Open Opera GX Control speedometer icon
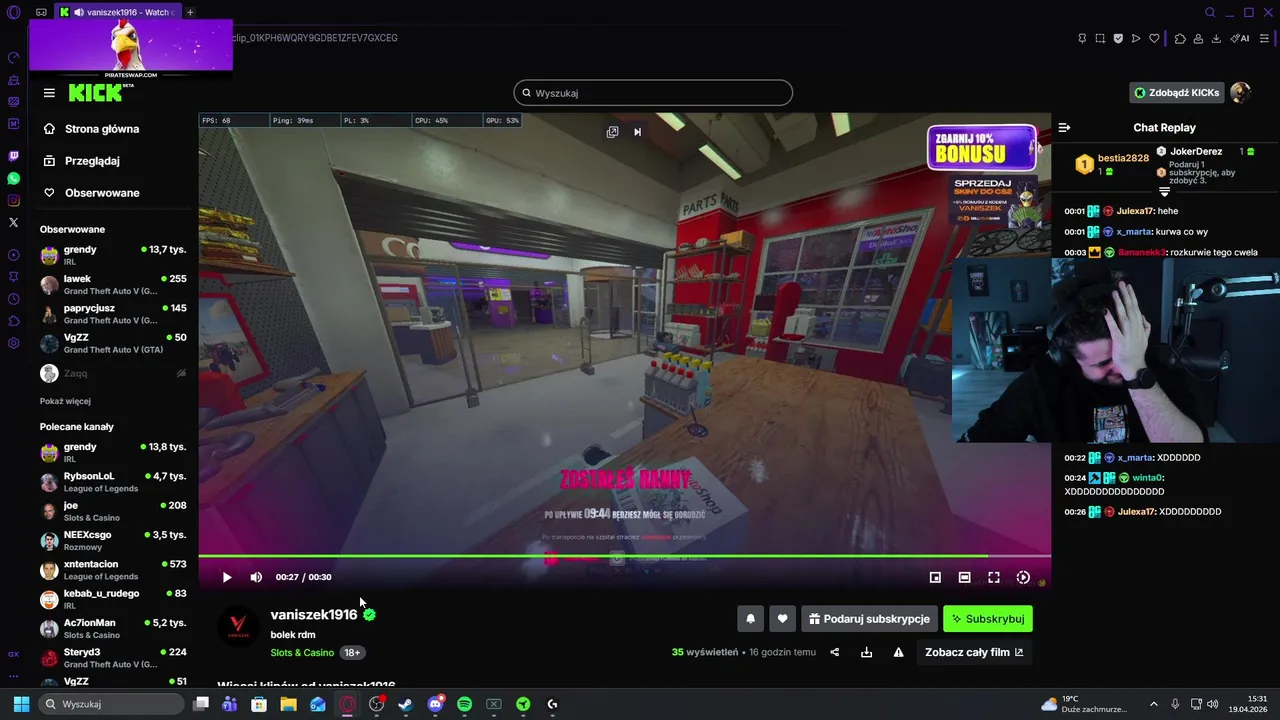1280x720 pixels. tap(13, 57)
